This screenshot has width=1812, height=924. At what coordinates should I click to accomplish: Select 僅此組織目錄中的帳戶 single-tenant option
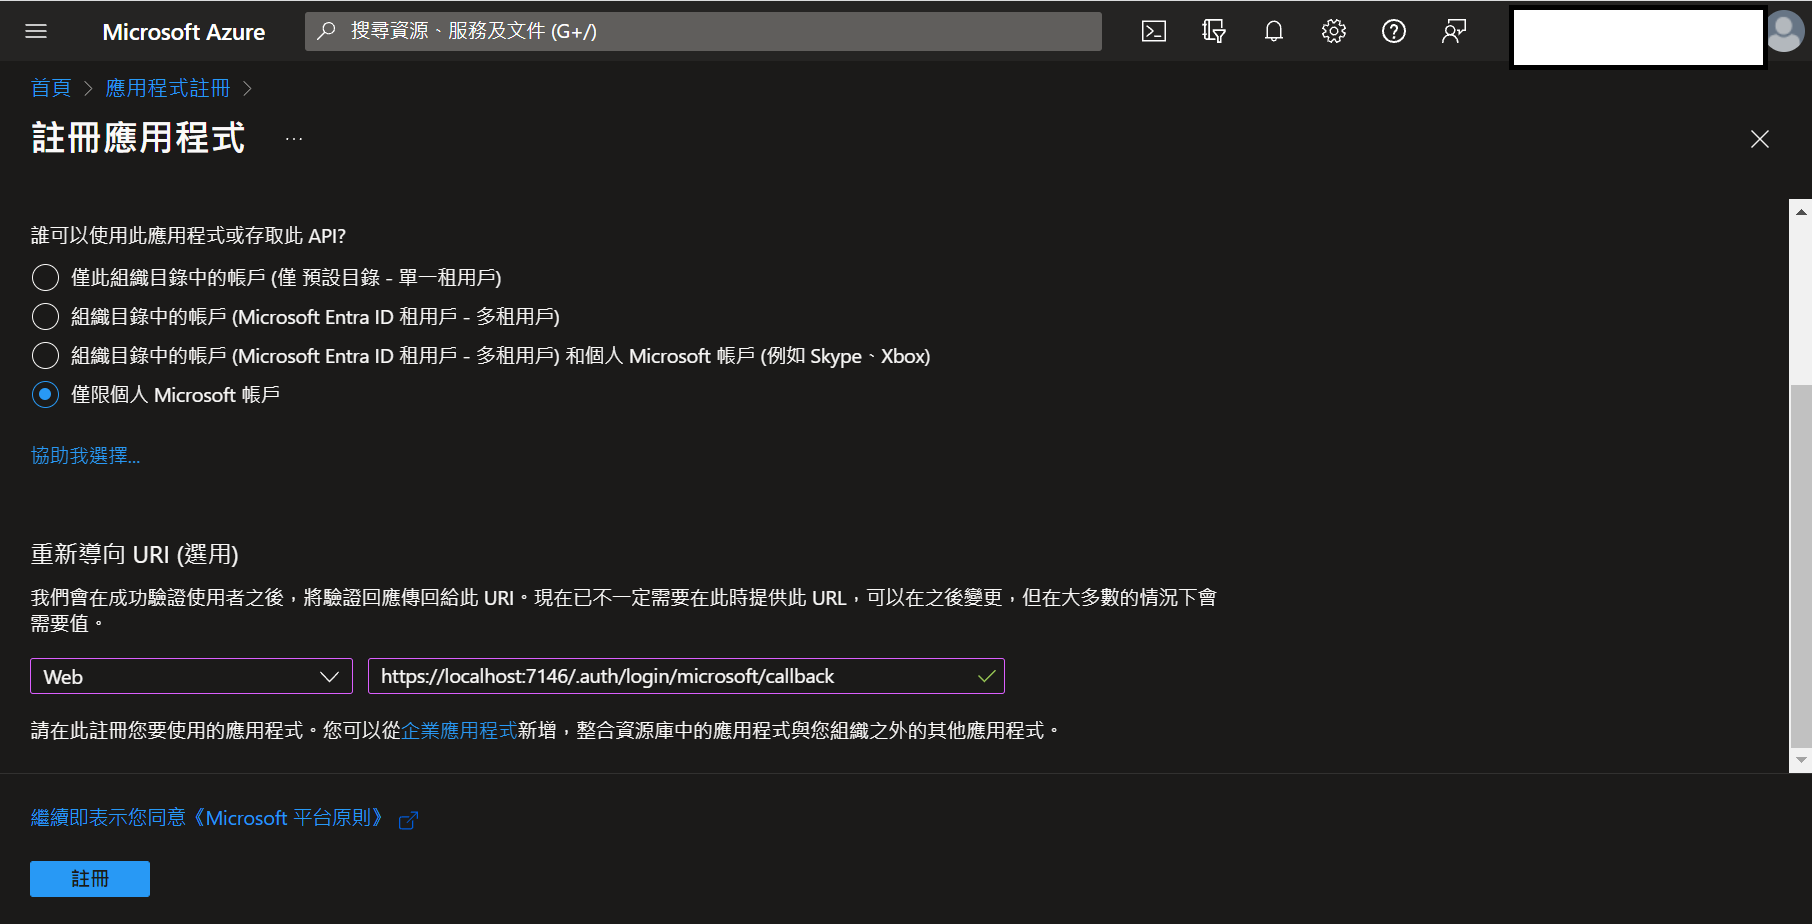(x=45, y=277)
